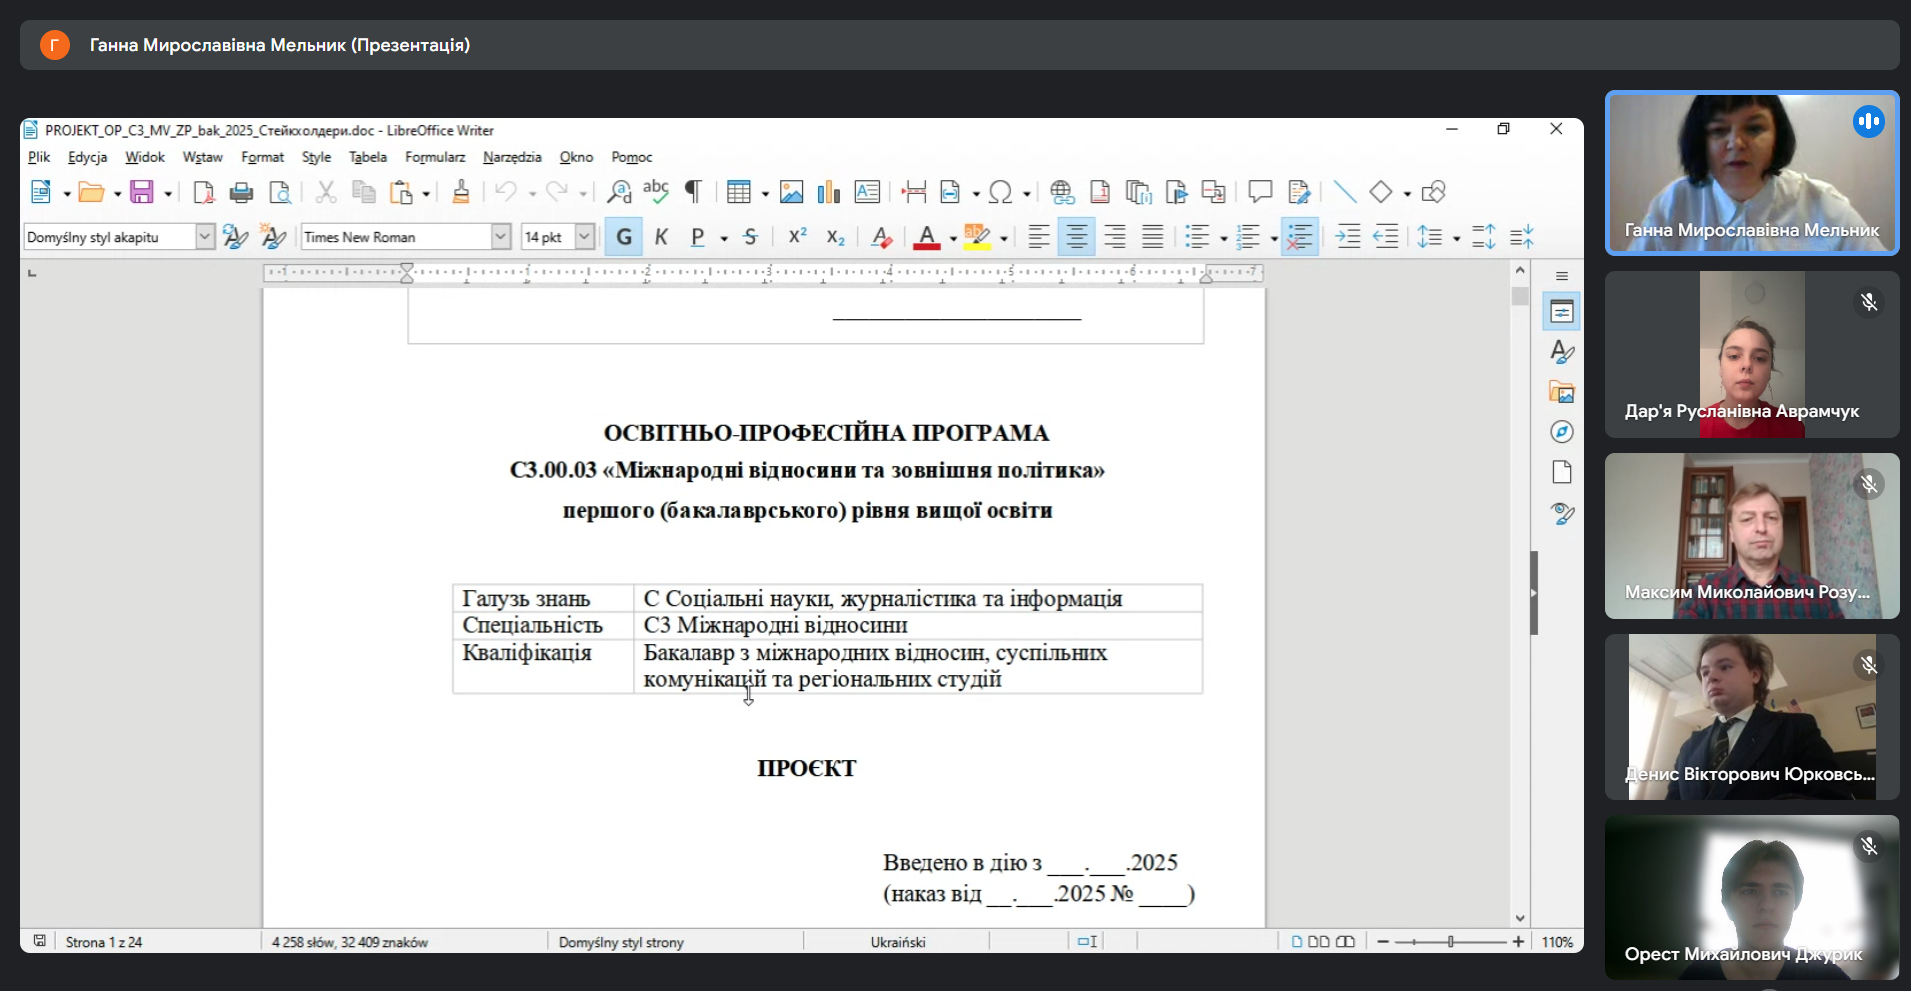Insert a hyperlink using the globe icon
The image size is (1911, 991).
point(1062,192)
